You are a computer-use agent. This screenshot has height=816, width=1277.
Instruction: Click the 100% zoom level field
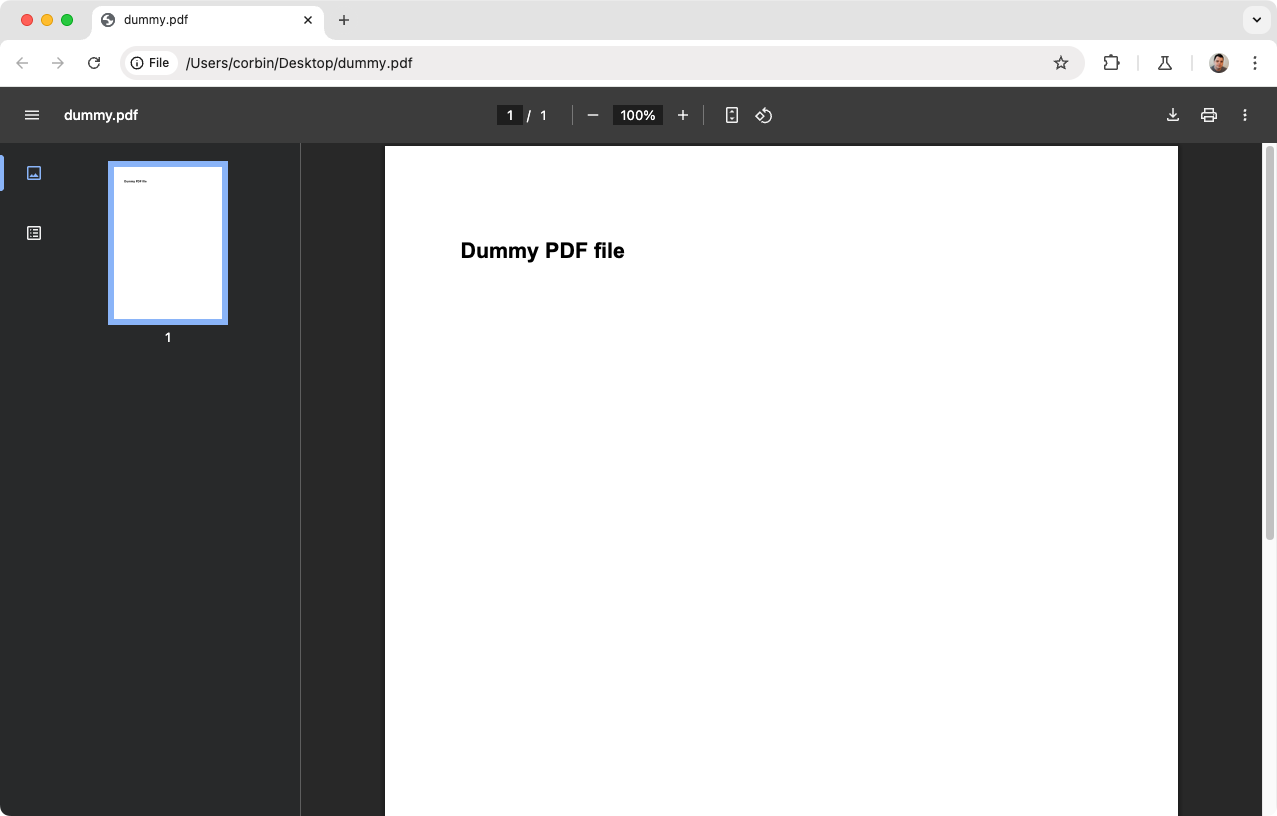pyautogui.click(x=638, y=115)
